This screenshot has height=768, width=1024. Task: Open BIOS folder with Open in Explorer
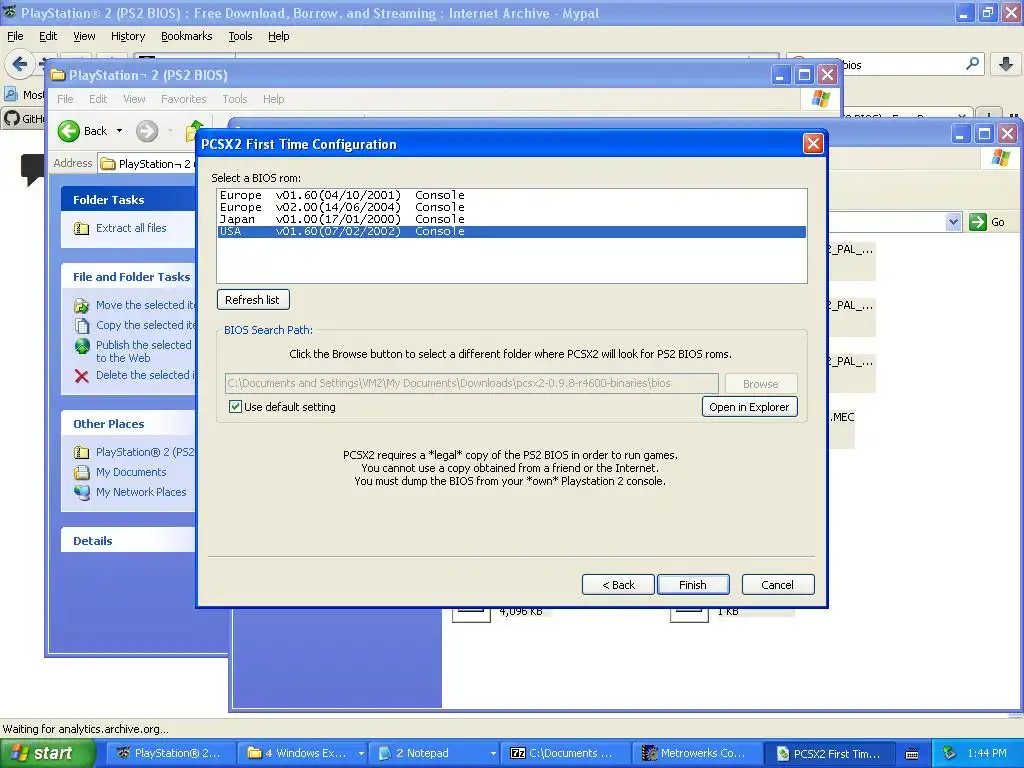749,407
